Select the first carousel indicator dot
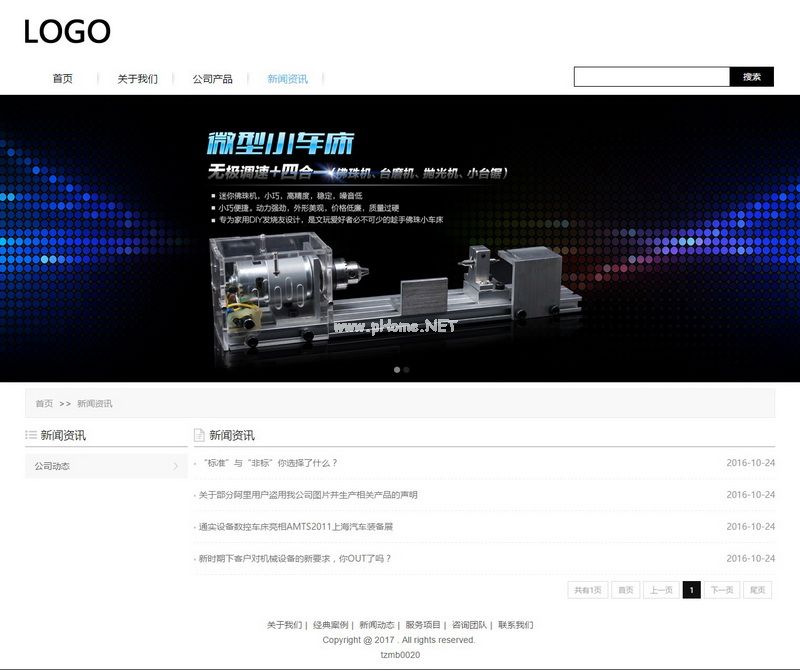This screenshot has height=670, width=800. pos(396,370)
